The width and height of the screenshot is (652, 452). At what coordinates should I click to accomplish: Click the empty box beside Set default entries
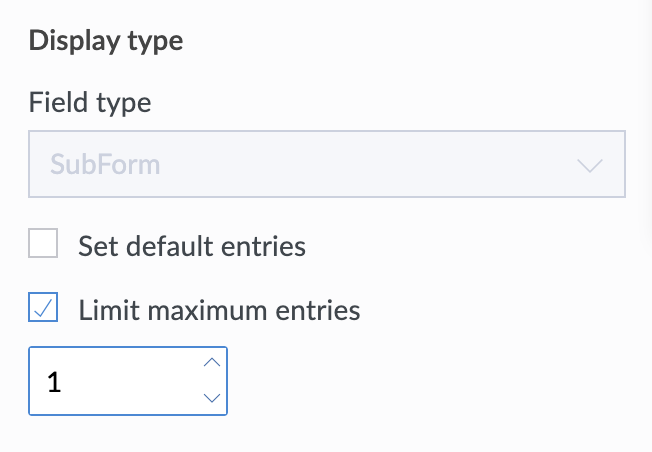click(x=43, y=244)
